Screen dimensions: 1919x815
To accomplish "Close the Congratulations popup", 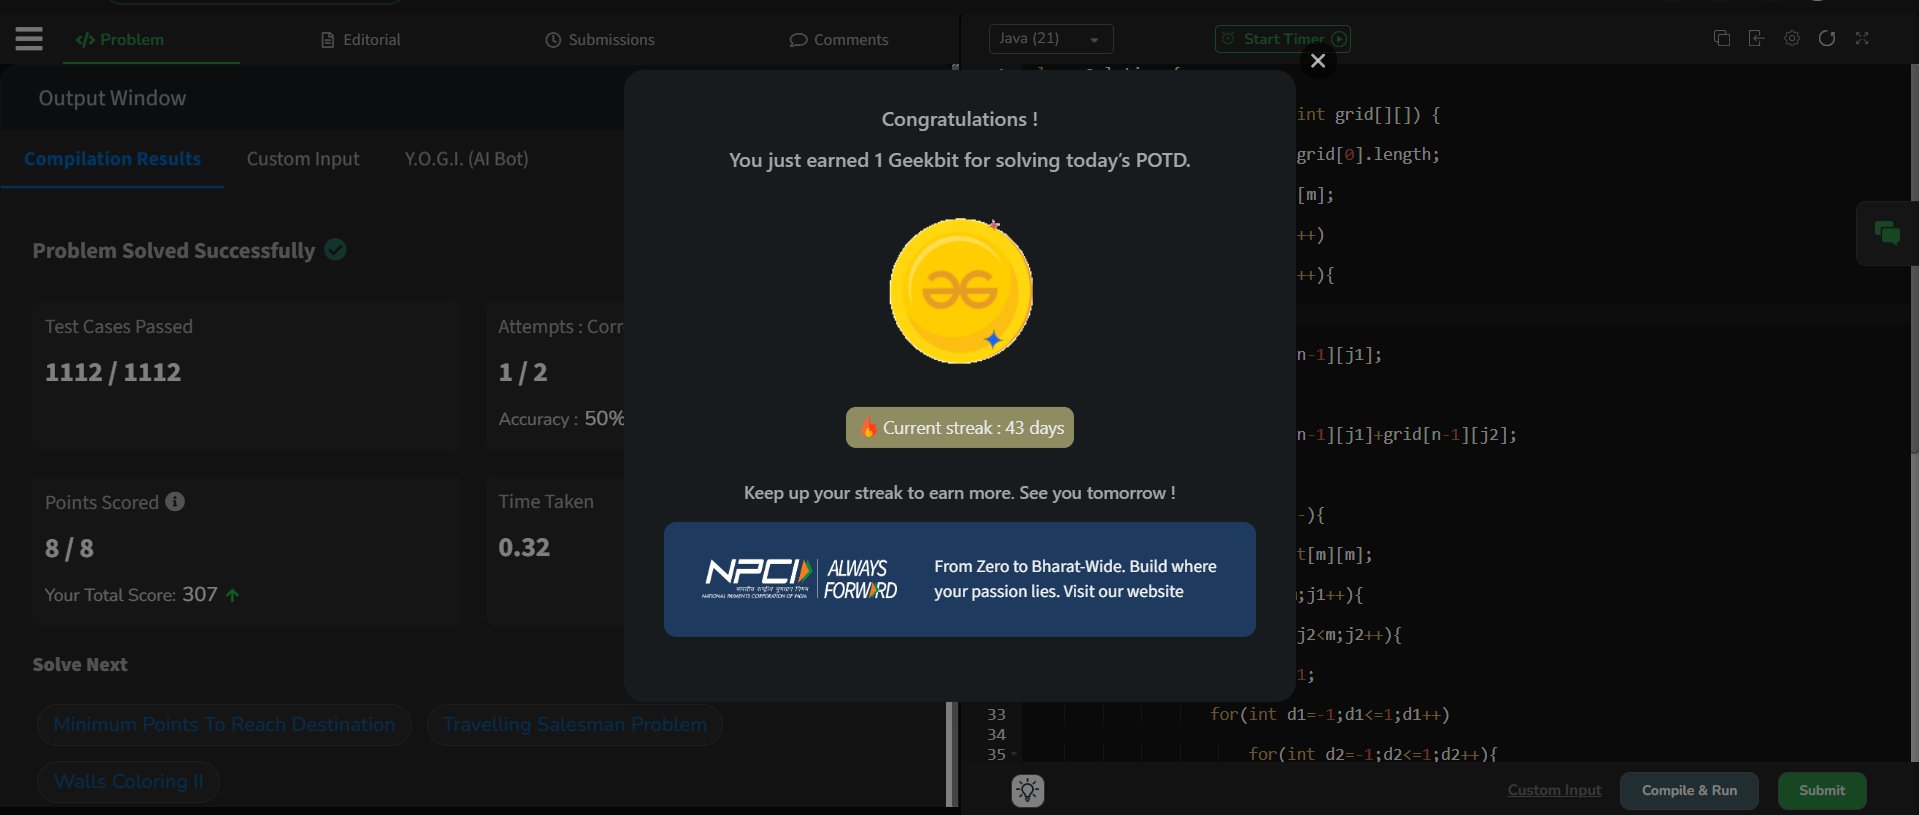I will coord(1318,61).
